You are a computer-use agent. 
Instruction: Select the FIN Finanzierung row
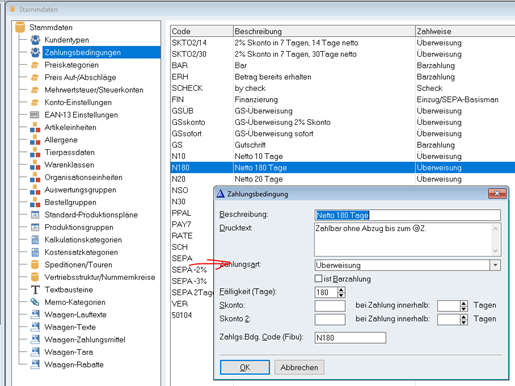343,99
